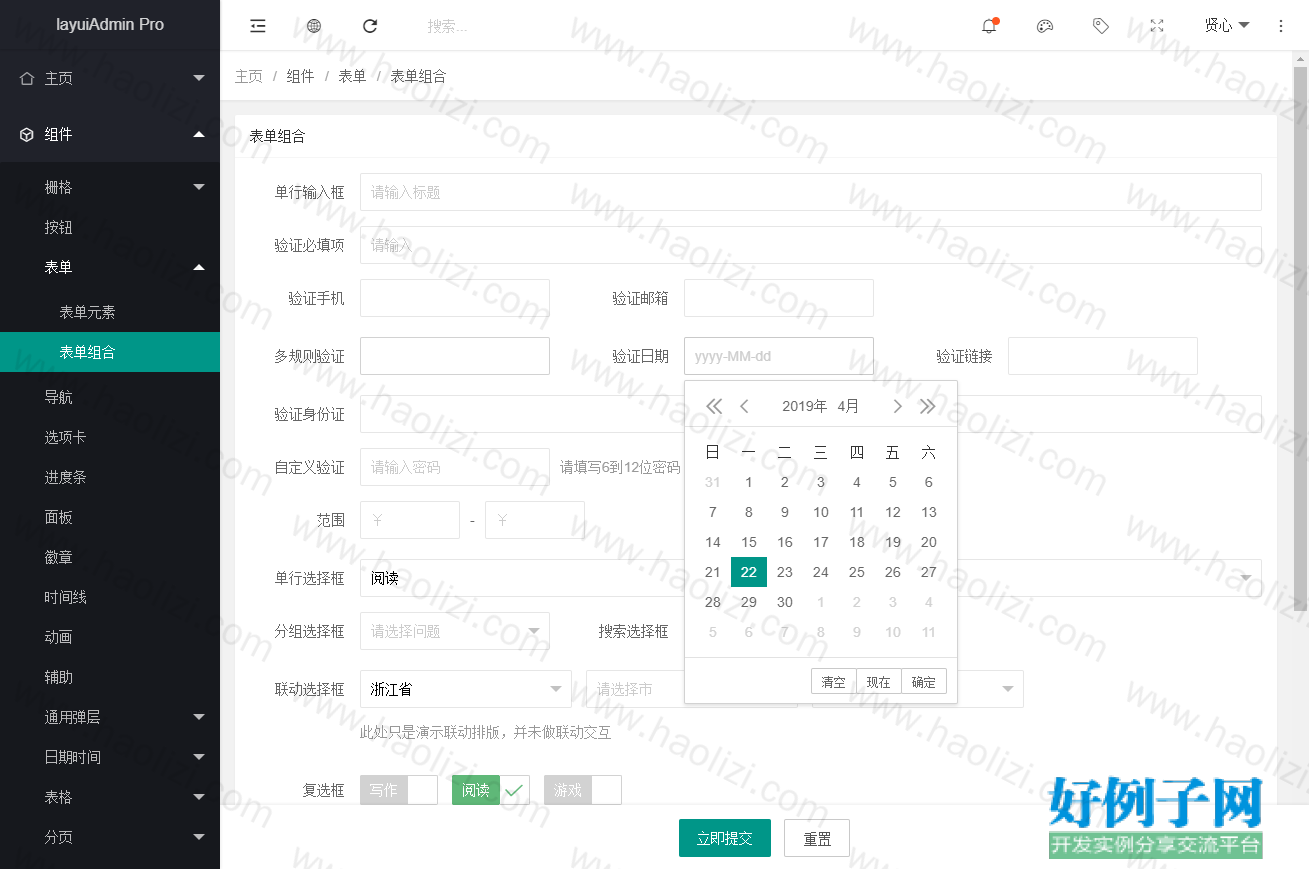The width and height of the screenshot is (1309, 869).
Task: Open 时间线 in the sidebar
Action: (110, 597)
